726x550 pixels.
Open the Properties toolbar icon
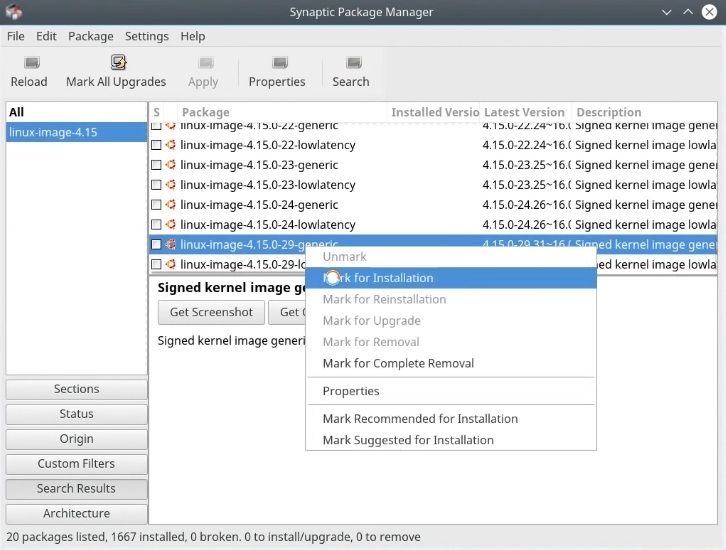coord(280,62)
